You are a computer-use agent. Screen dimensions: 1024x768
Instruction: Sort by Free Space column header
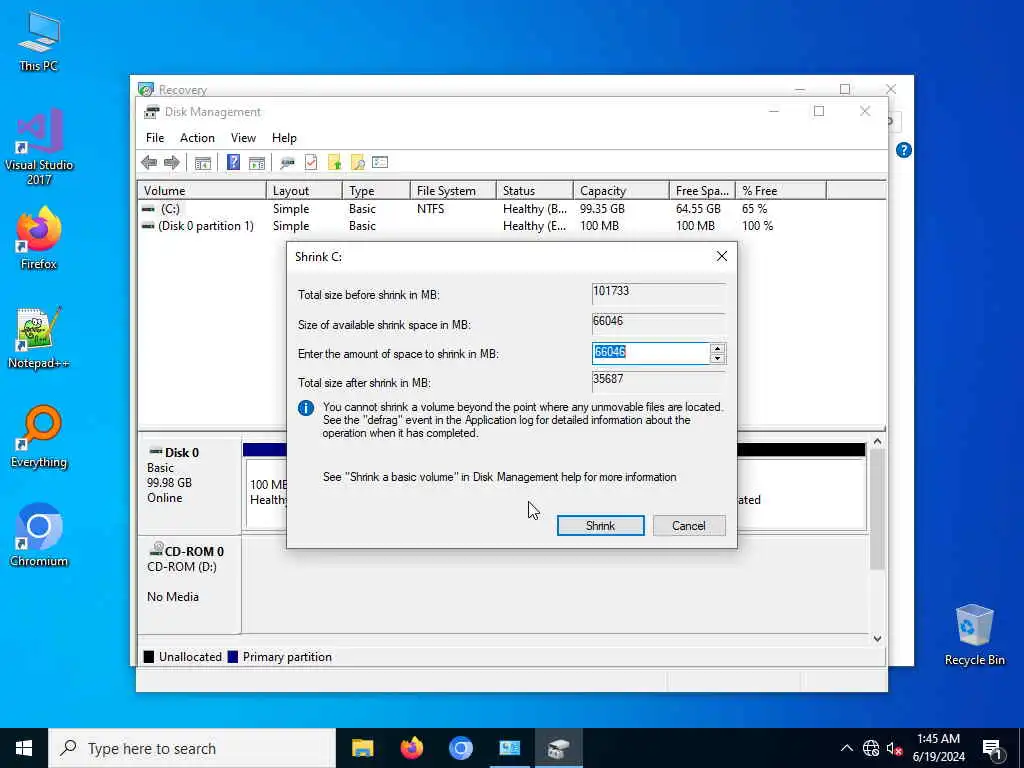702,191
